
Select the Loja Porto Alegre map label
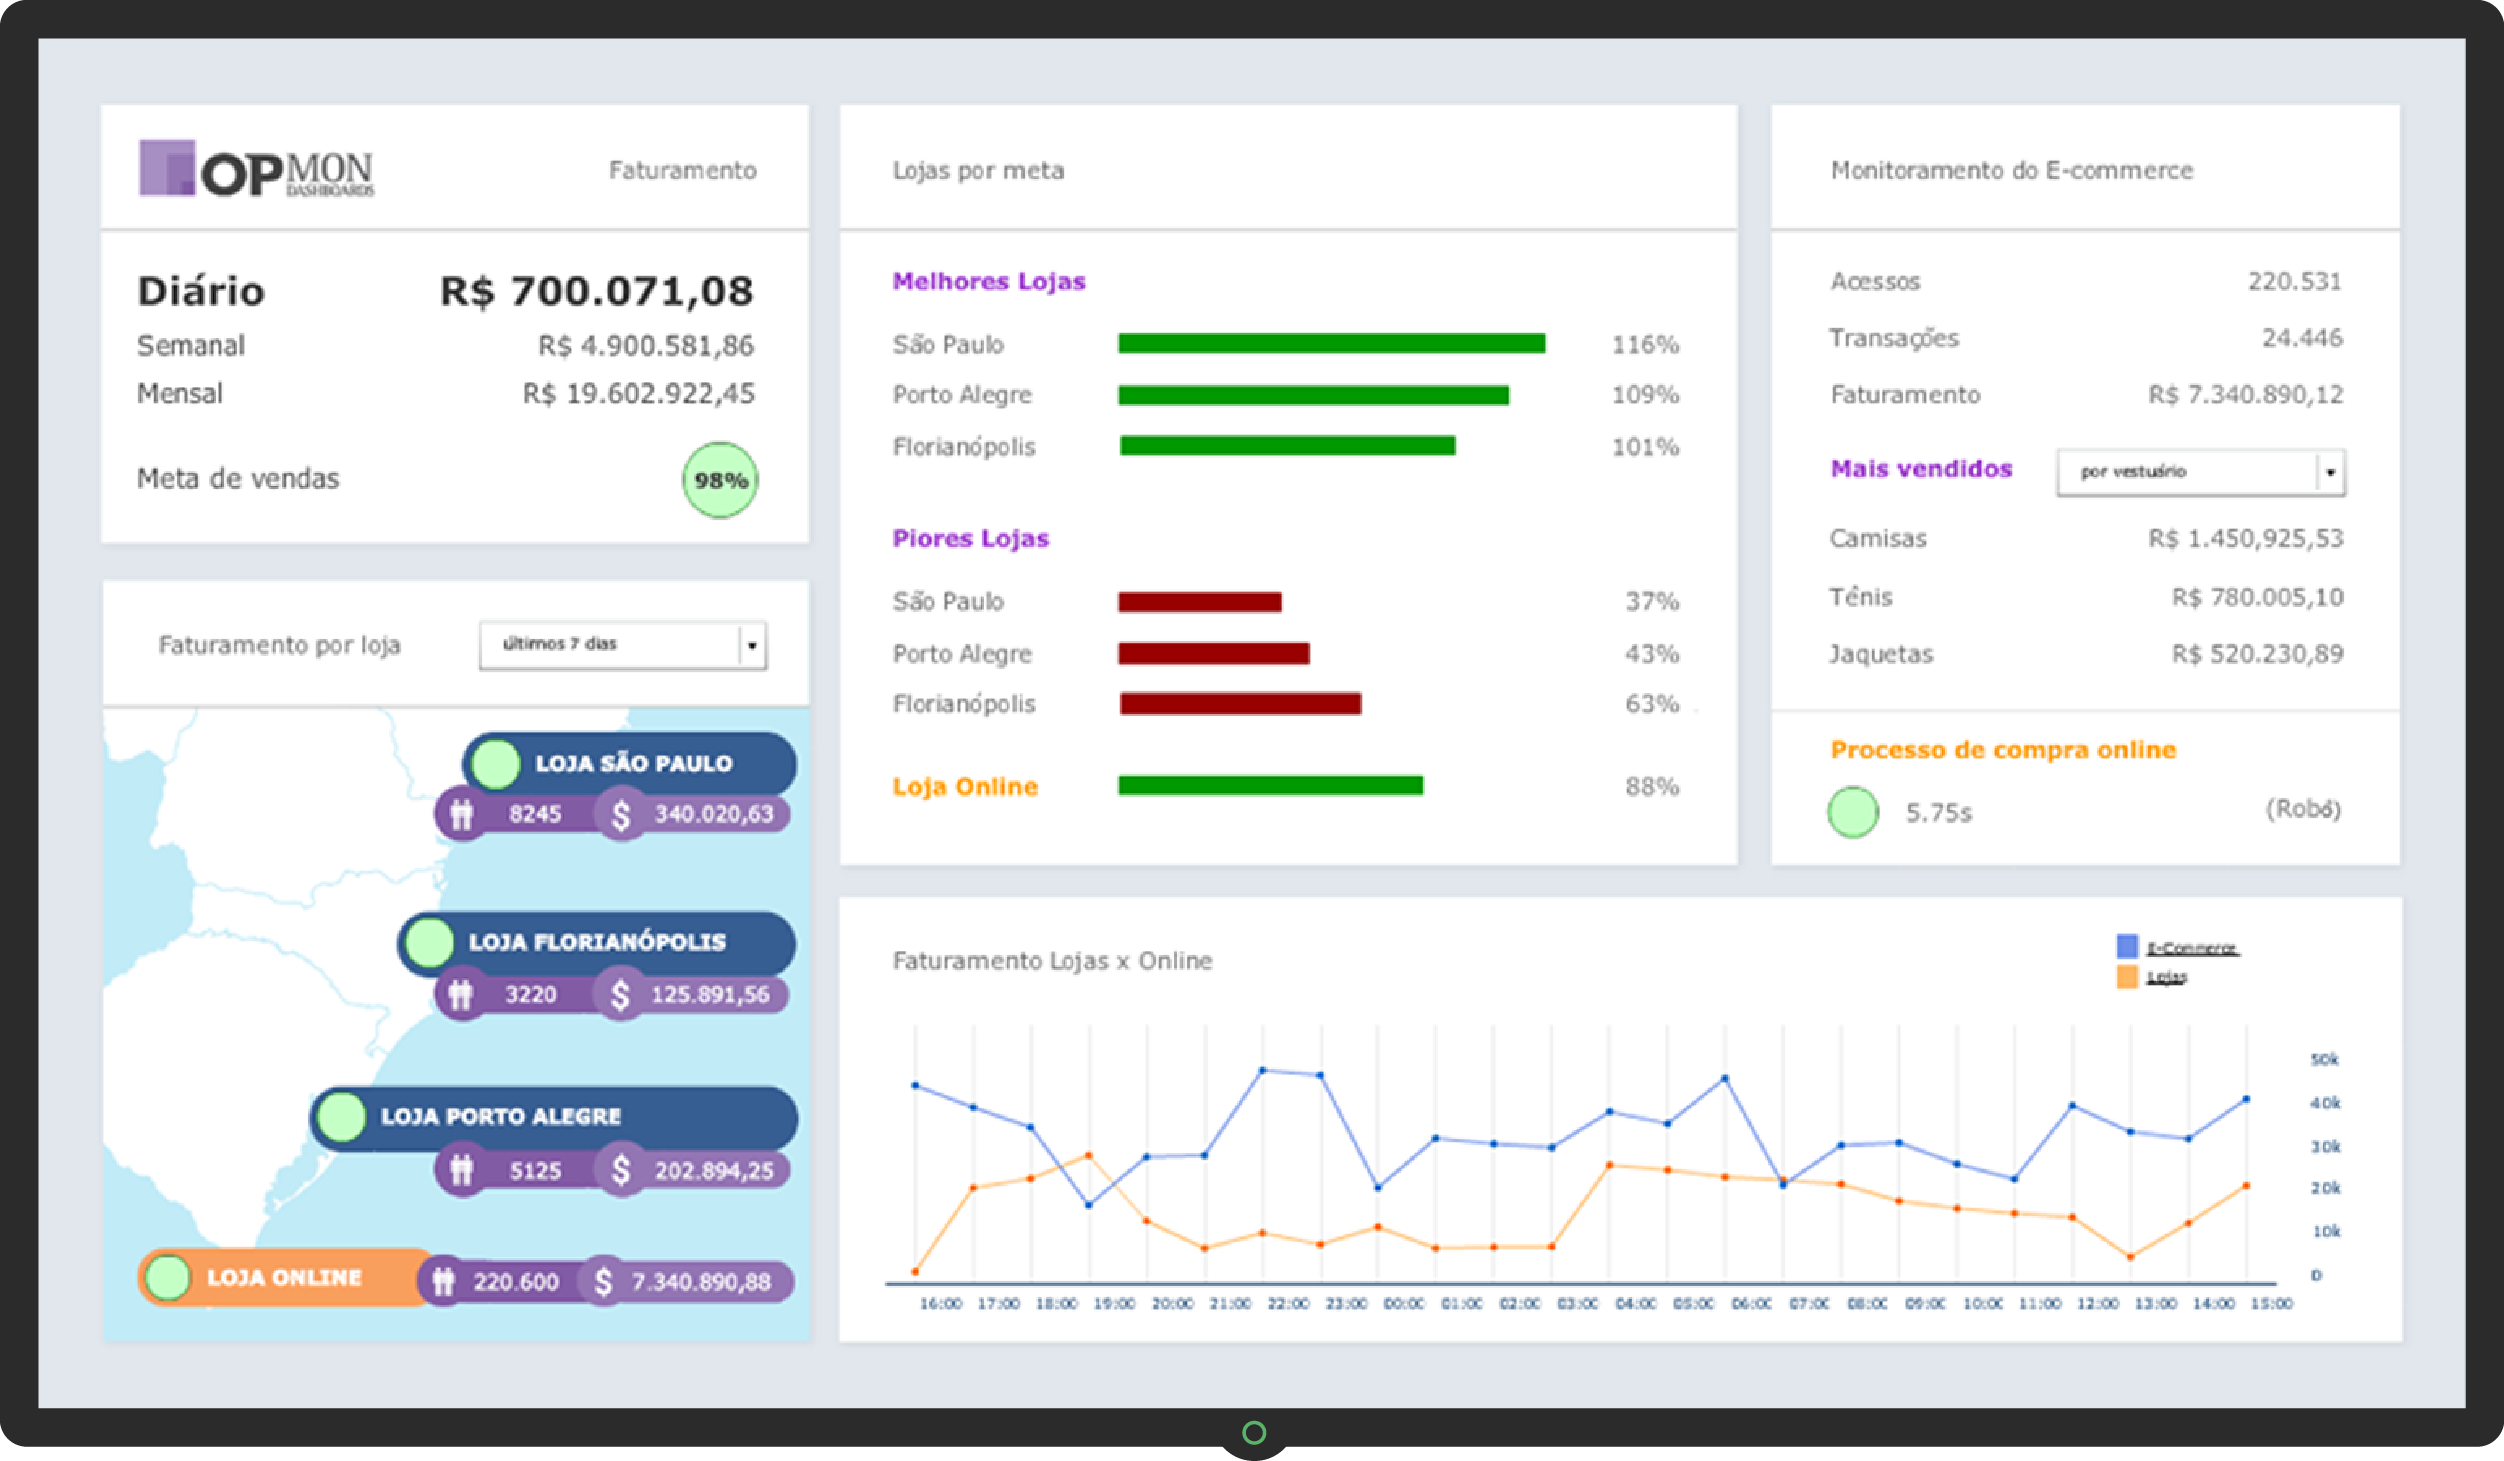[x=554, y=1117]
